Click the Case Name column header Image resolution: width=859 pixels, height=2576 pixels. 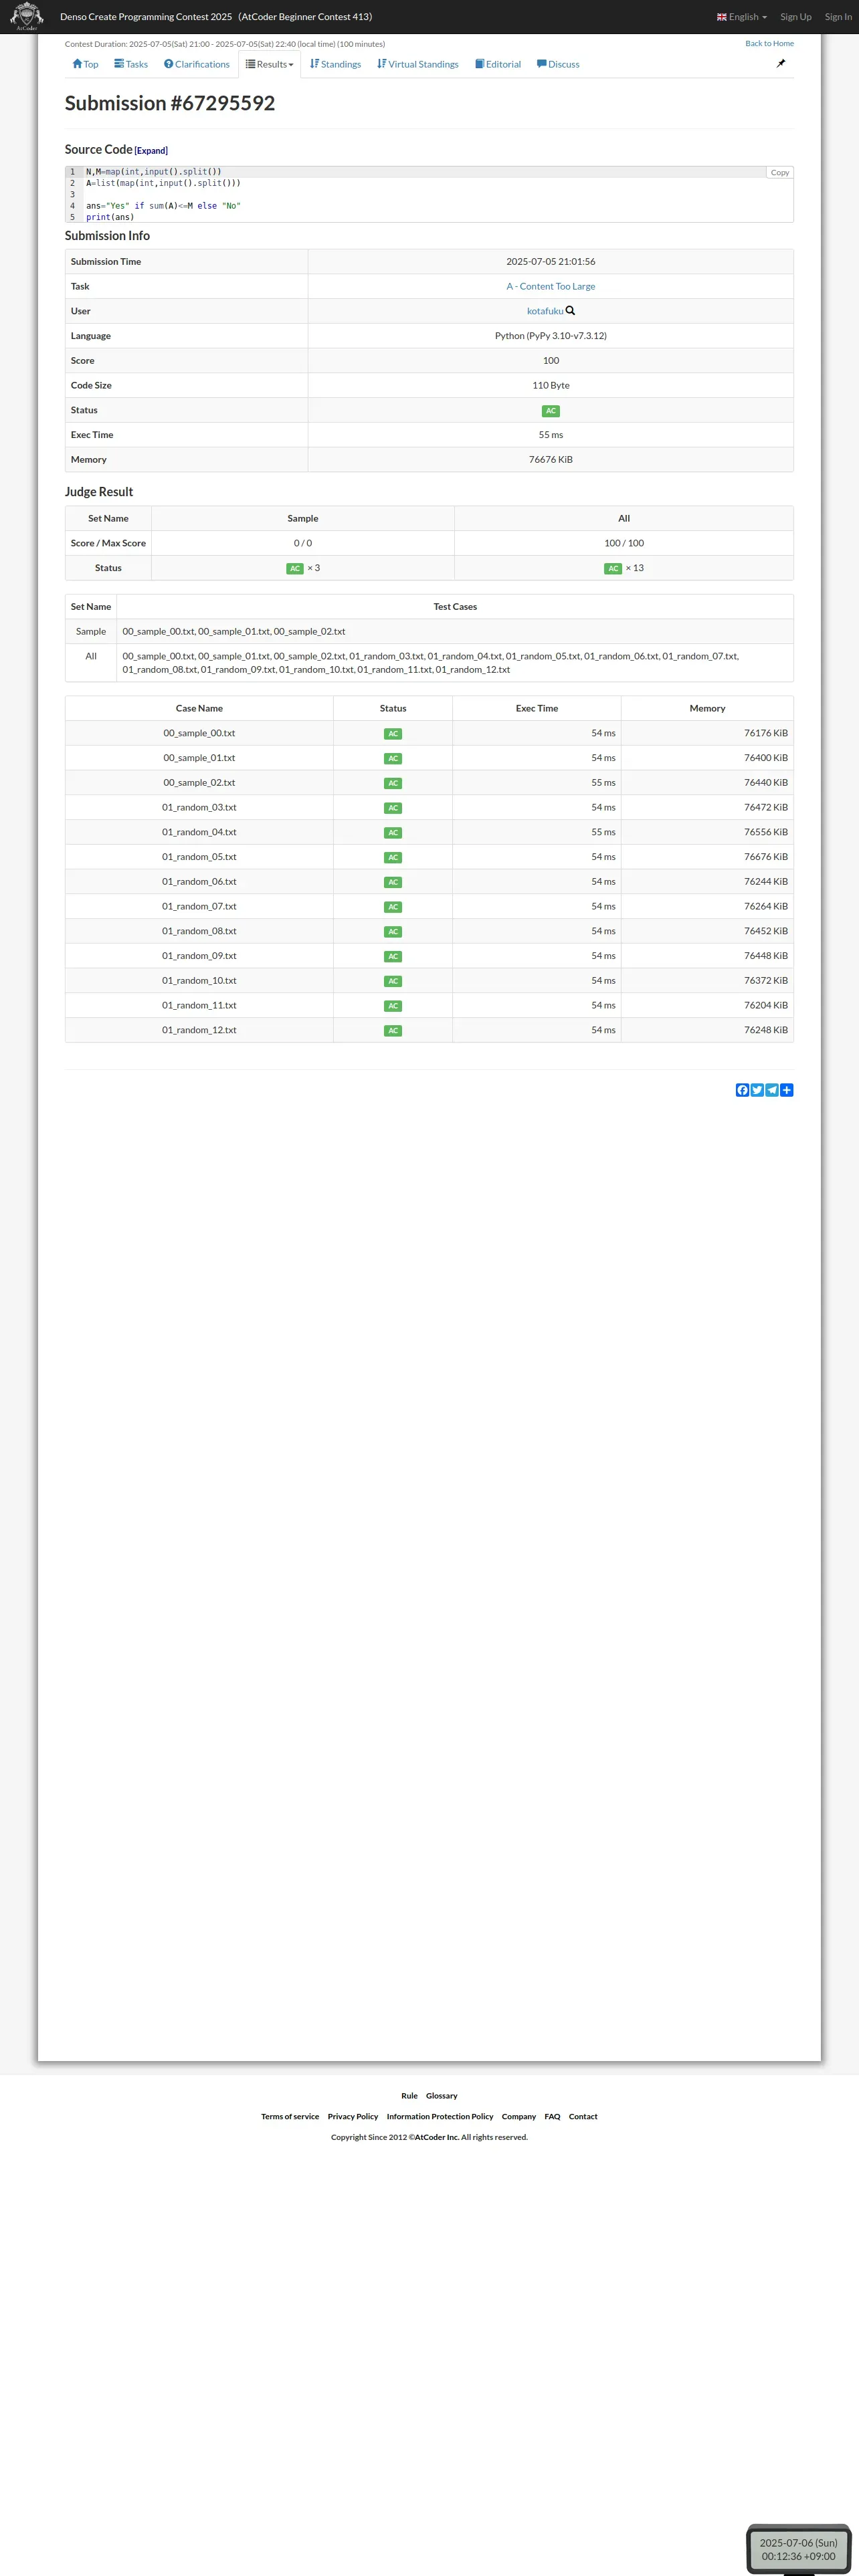tap(199, 708)
